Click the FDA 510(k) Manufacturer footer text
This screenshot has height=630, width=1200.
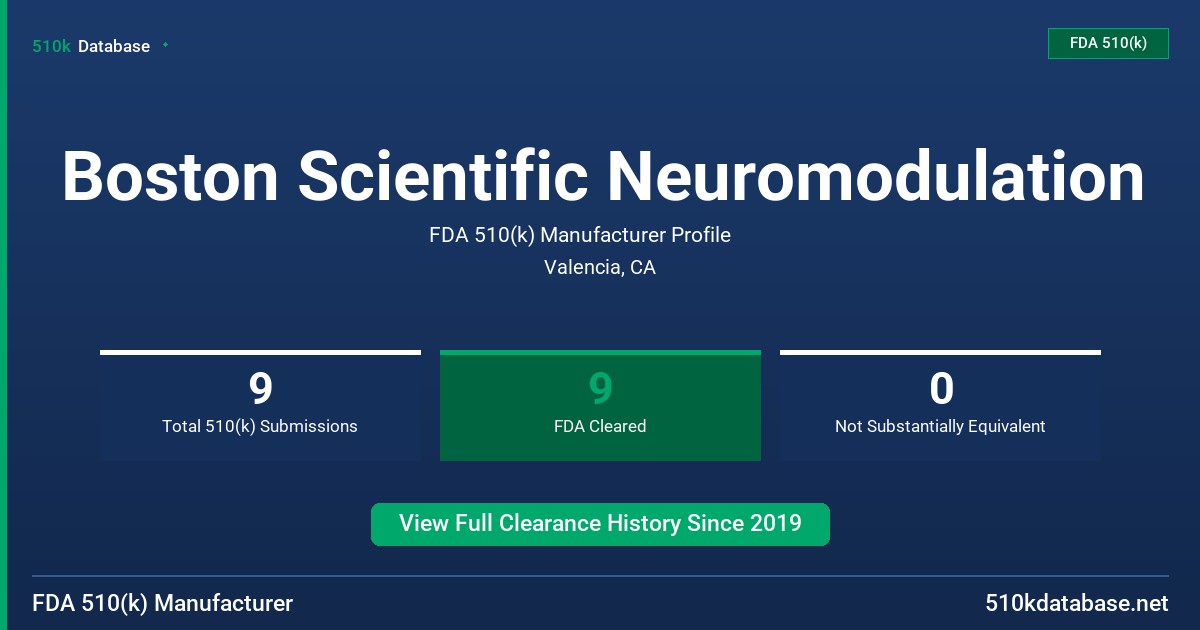coord(163,603)
